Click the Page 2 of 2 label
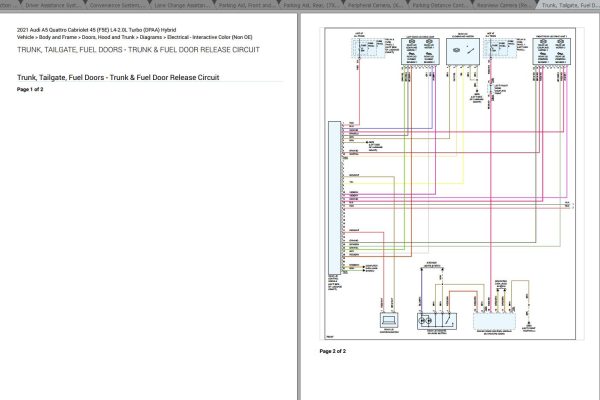The width and height of the screenshot is (600, 400). click(x=333, y=351)
